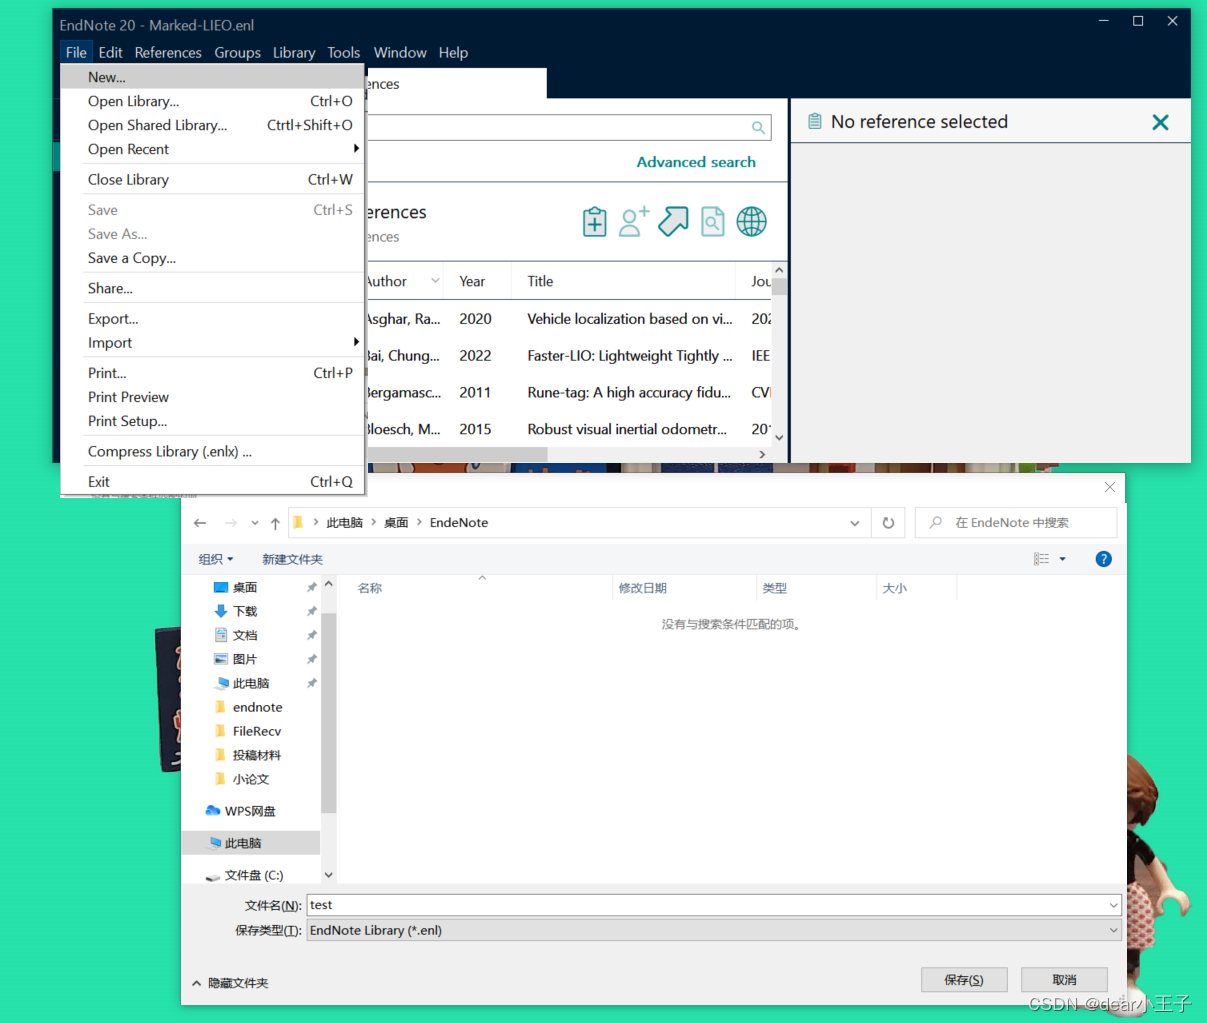Expand the Import submenu
Viewport: 1207px width, 1023px height.
coord(212,342)
